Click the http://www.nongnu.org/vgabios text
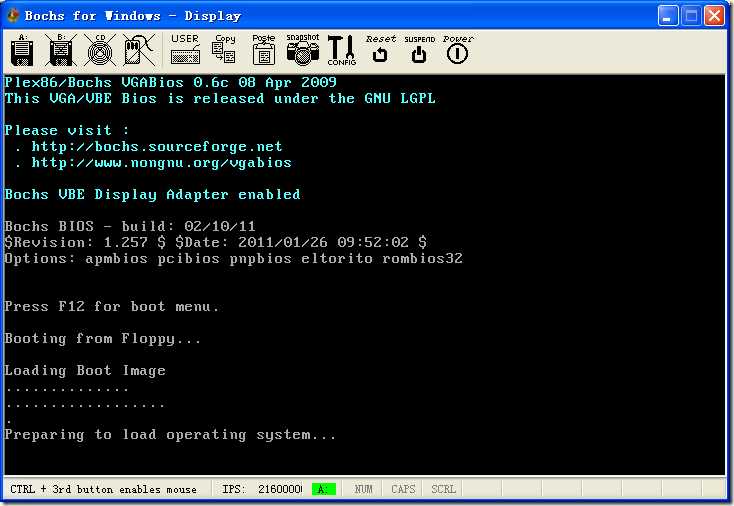734x506 pixels. 161,162
